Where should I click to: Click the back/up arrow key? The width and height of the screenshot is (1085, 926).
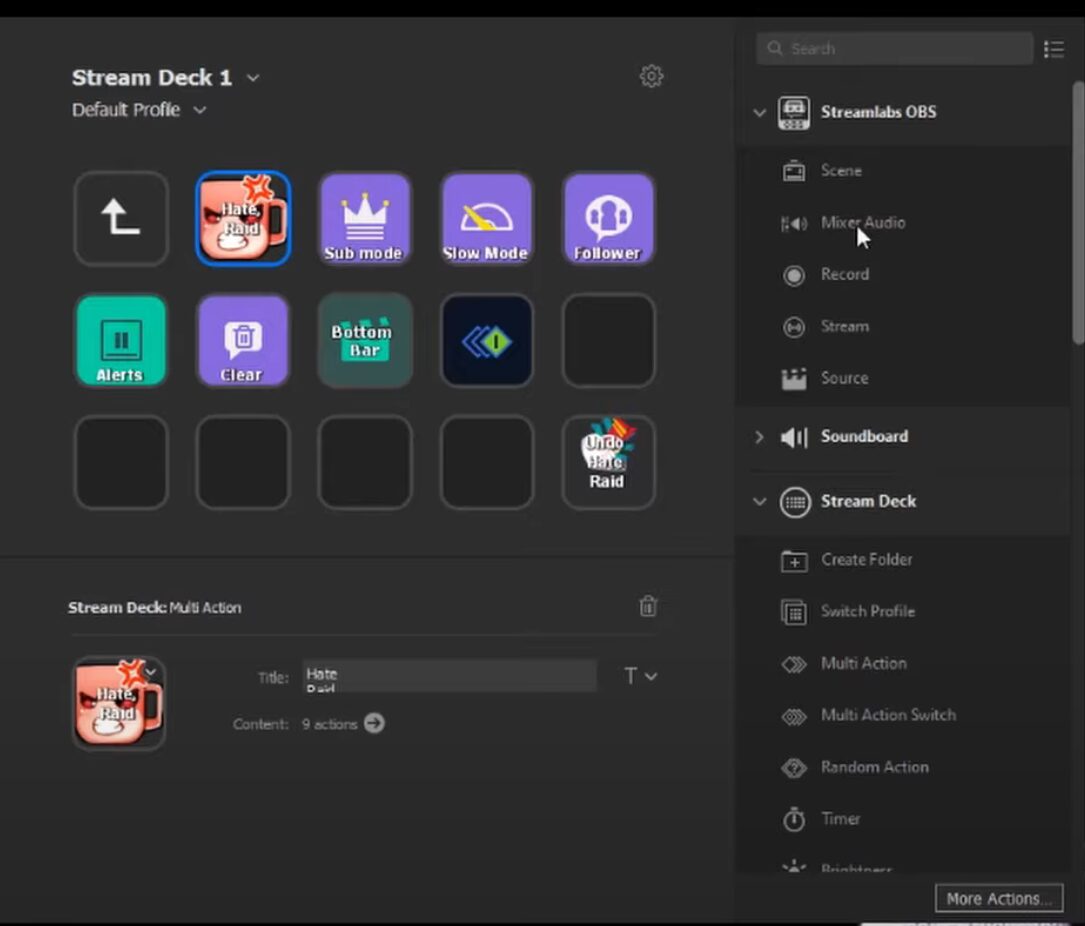[121, 219]
